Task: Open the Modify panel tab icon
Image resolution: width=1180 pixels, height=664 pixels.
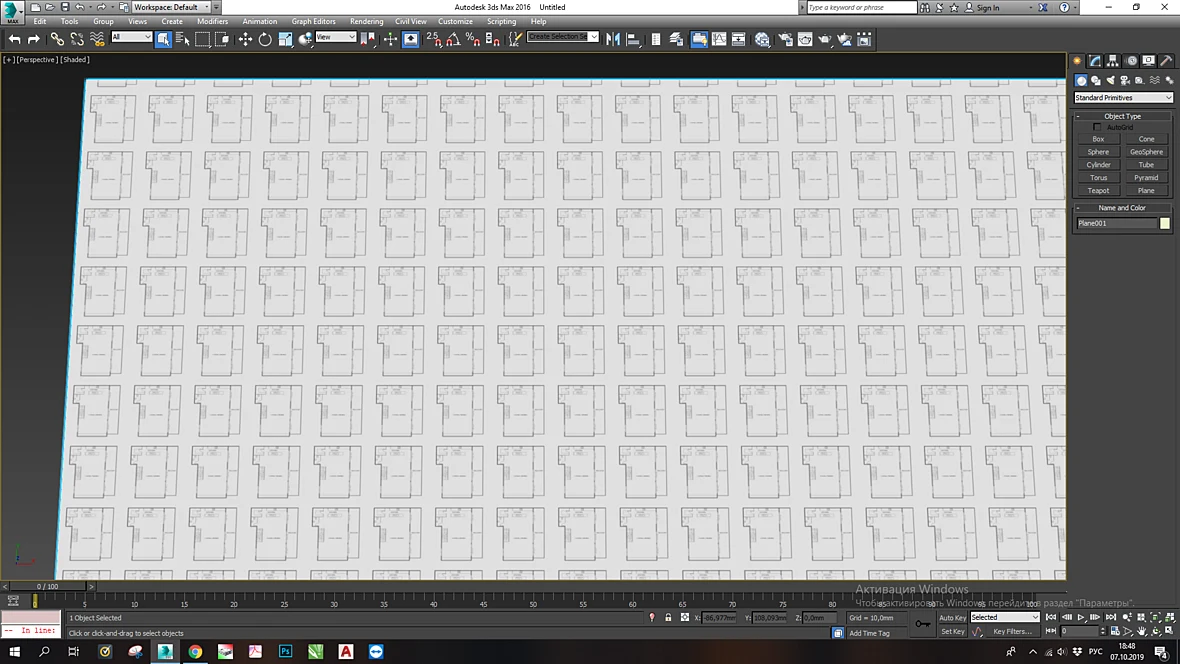Action: click(x=1095, y=60)
